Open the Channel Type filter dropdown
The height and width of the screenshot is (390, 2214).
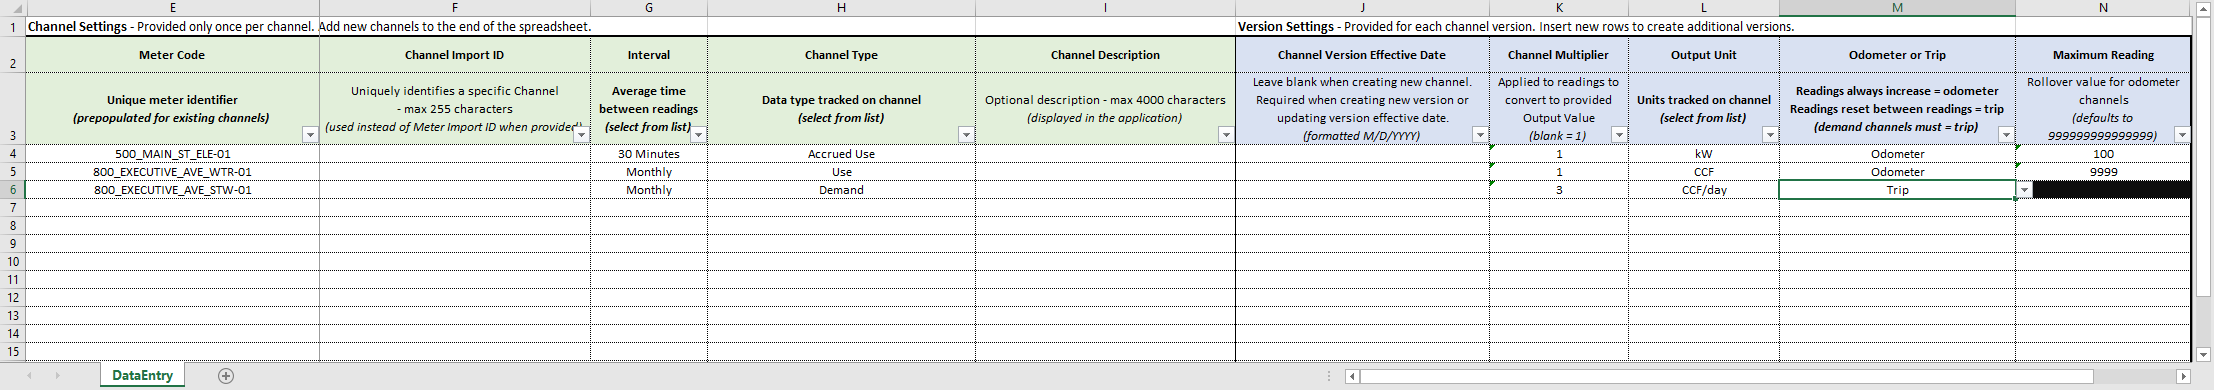coord(966,135)
